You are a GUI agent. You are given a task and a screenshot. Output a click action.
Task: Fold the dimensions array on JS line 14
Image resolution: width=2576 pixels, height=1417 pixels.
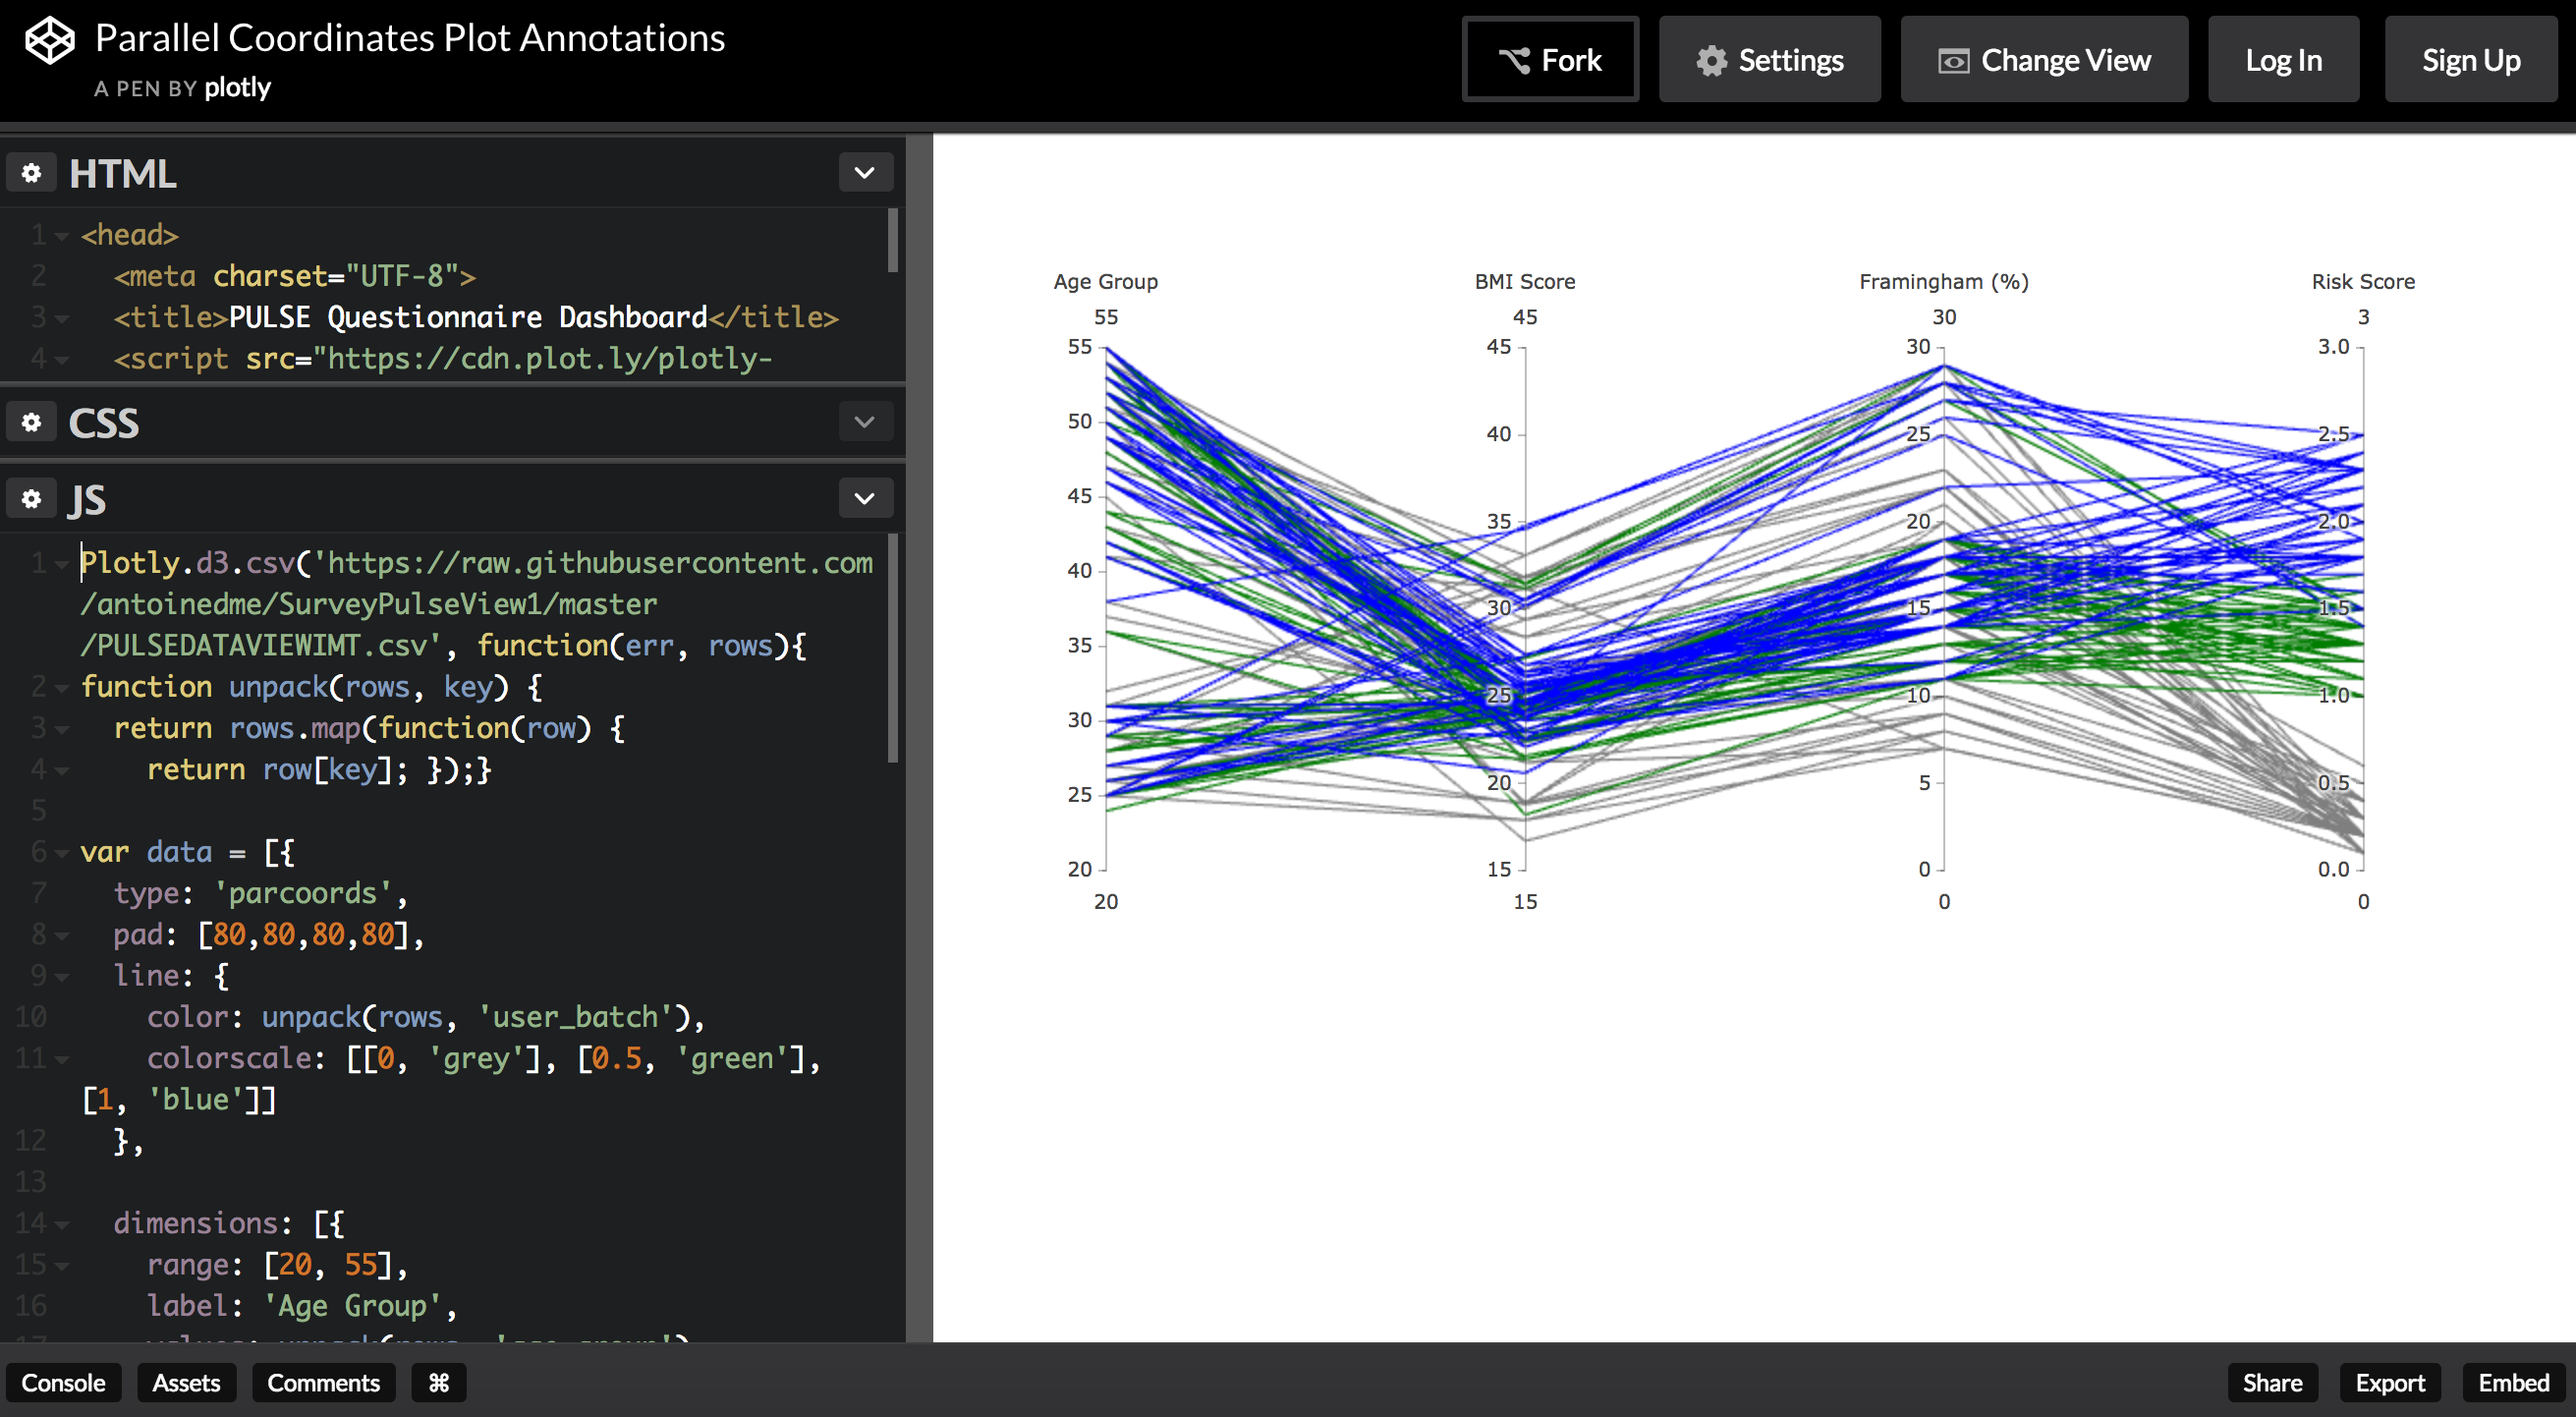pyautogui.click(x=62, y=1224)
